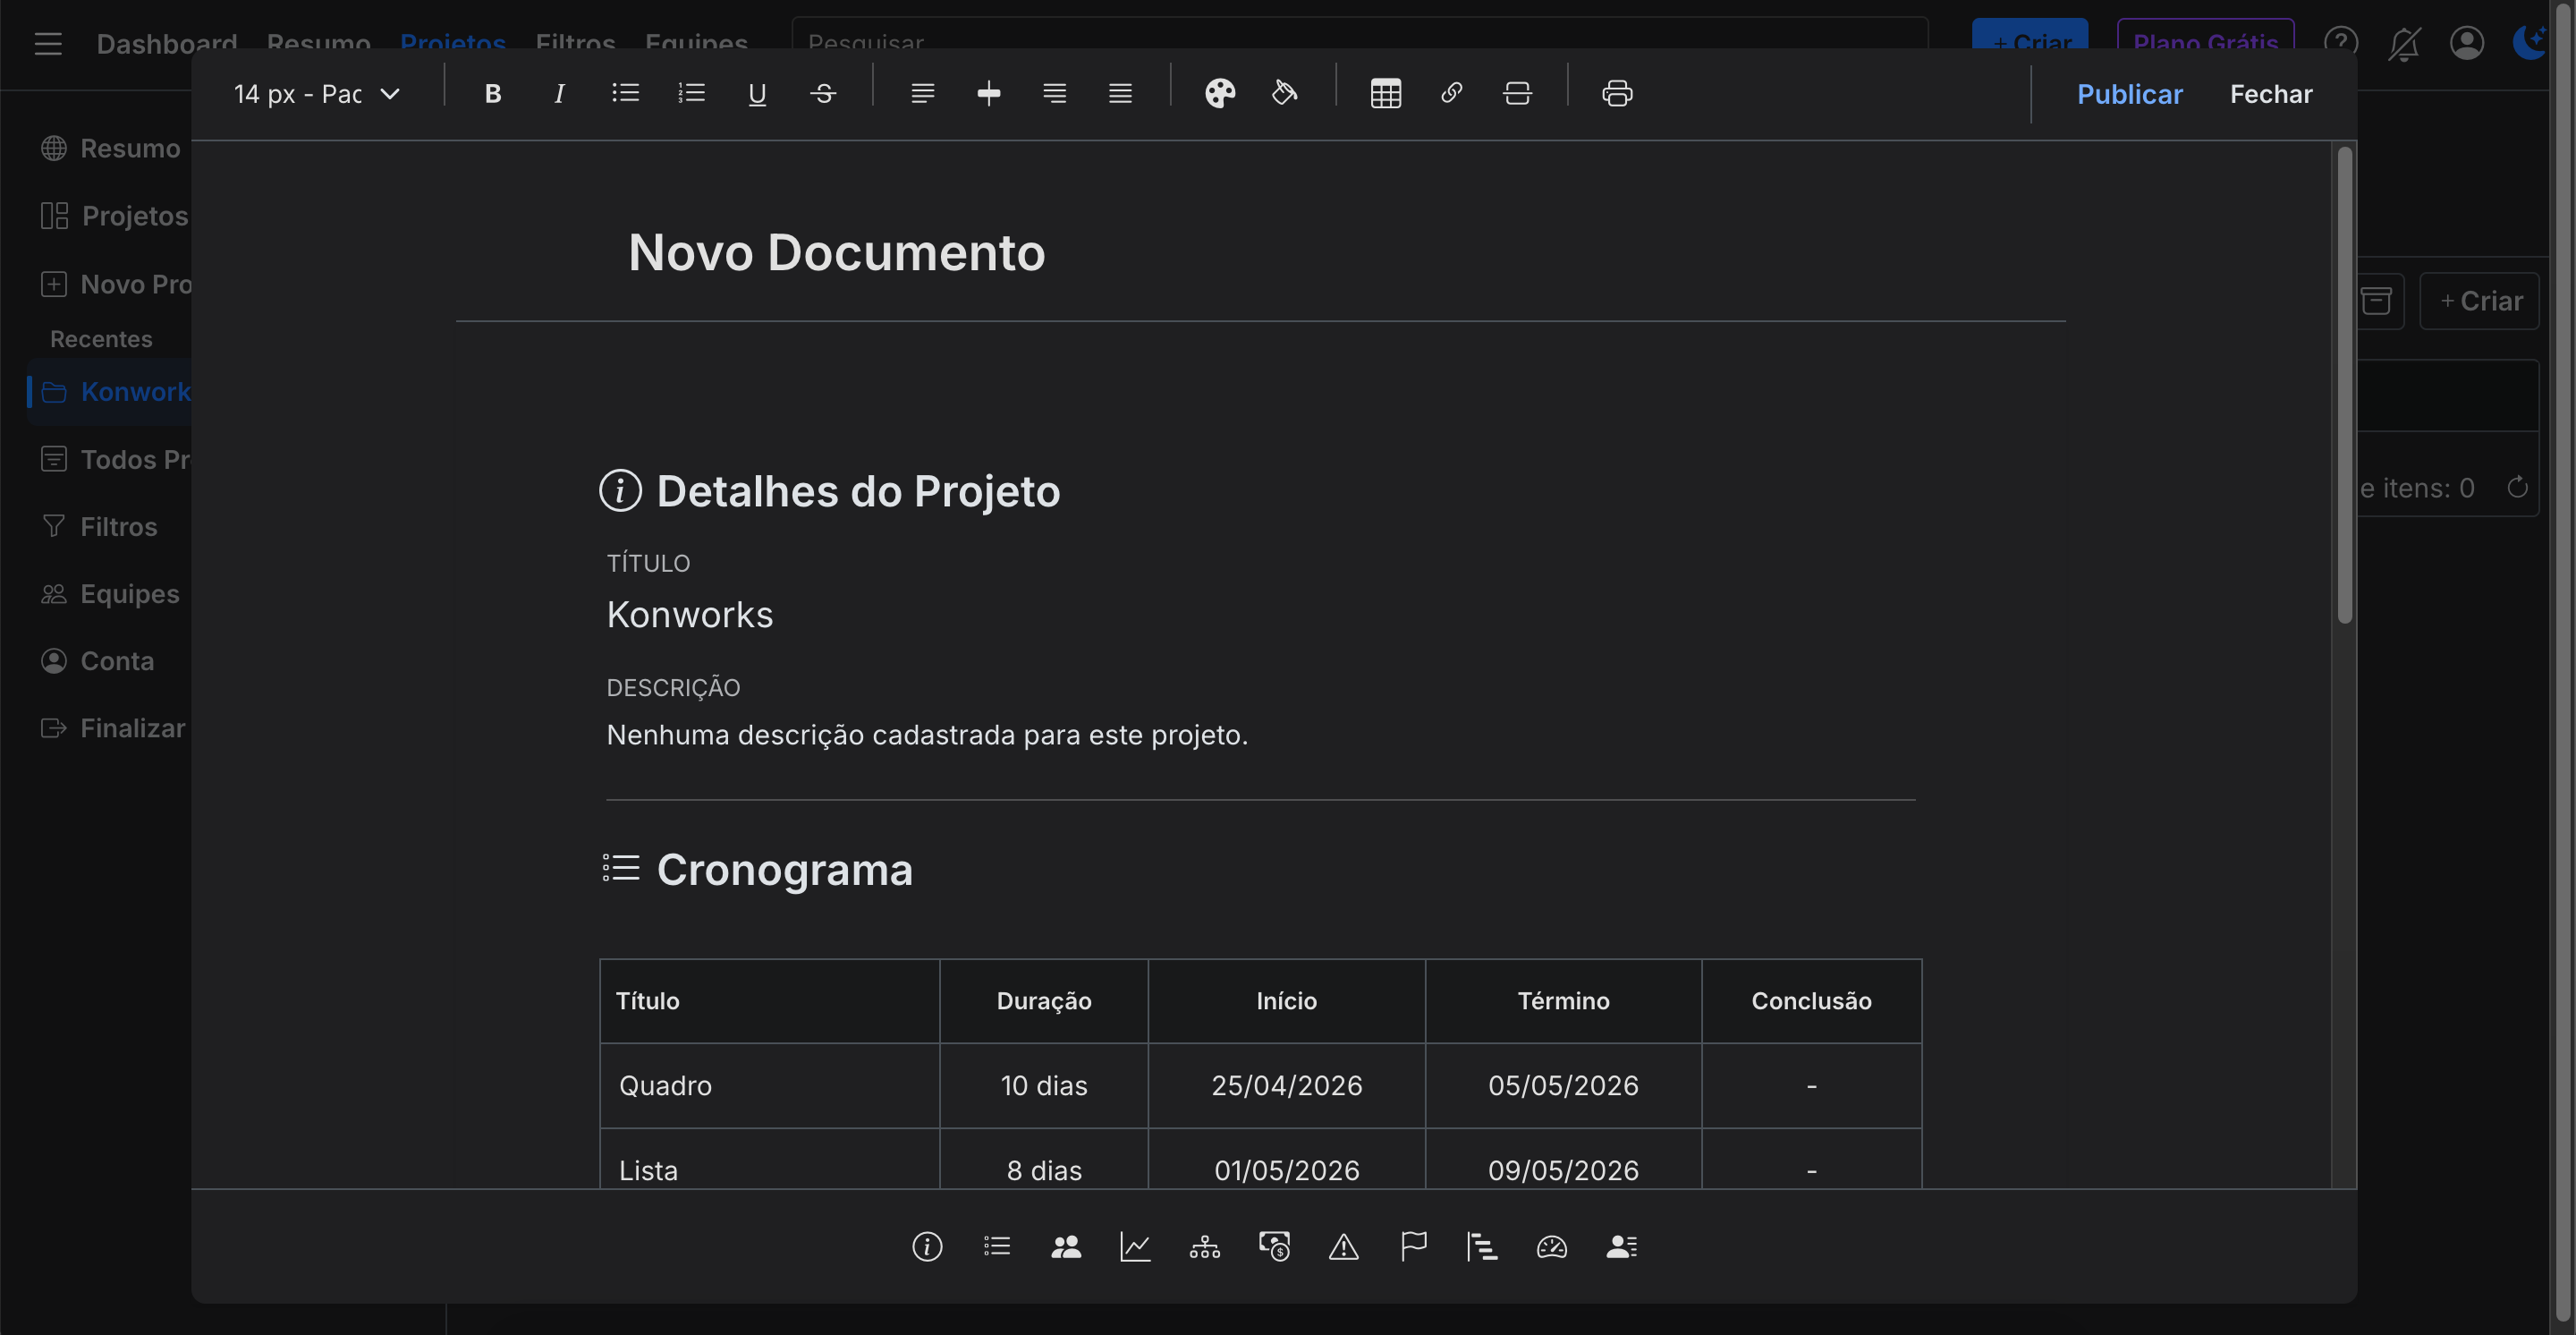Open Equipes in the sidebar
2576x1335 pixels.
click(x=110, y=594)
